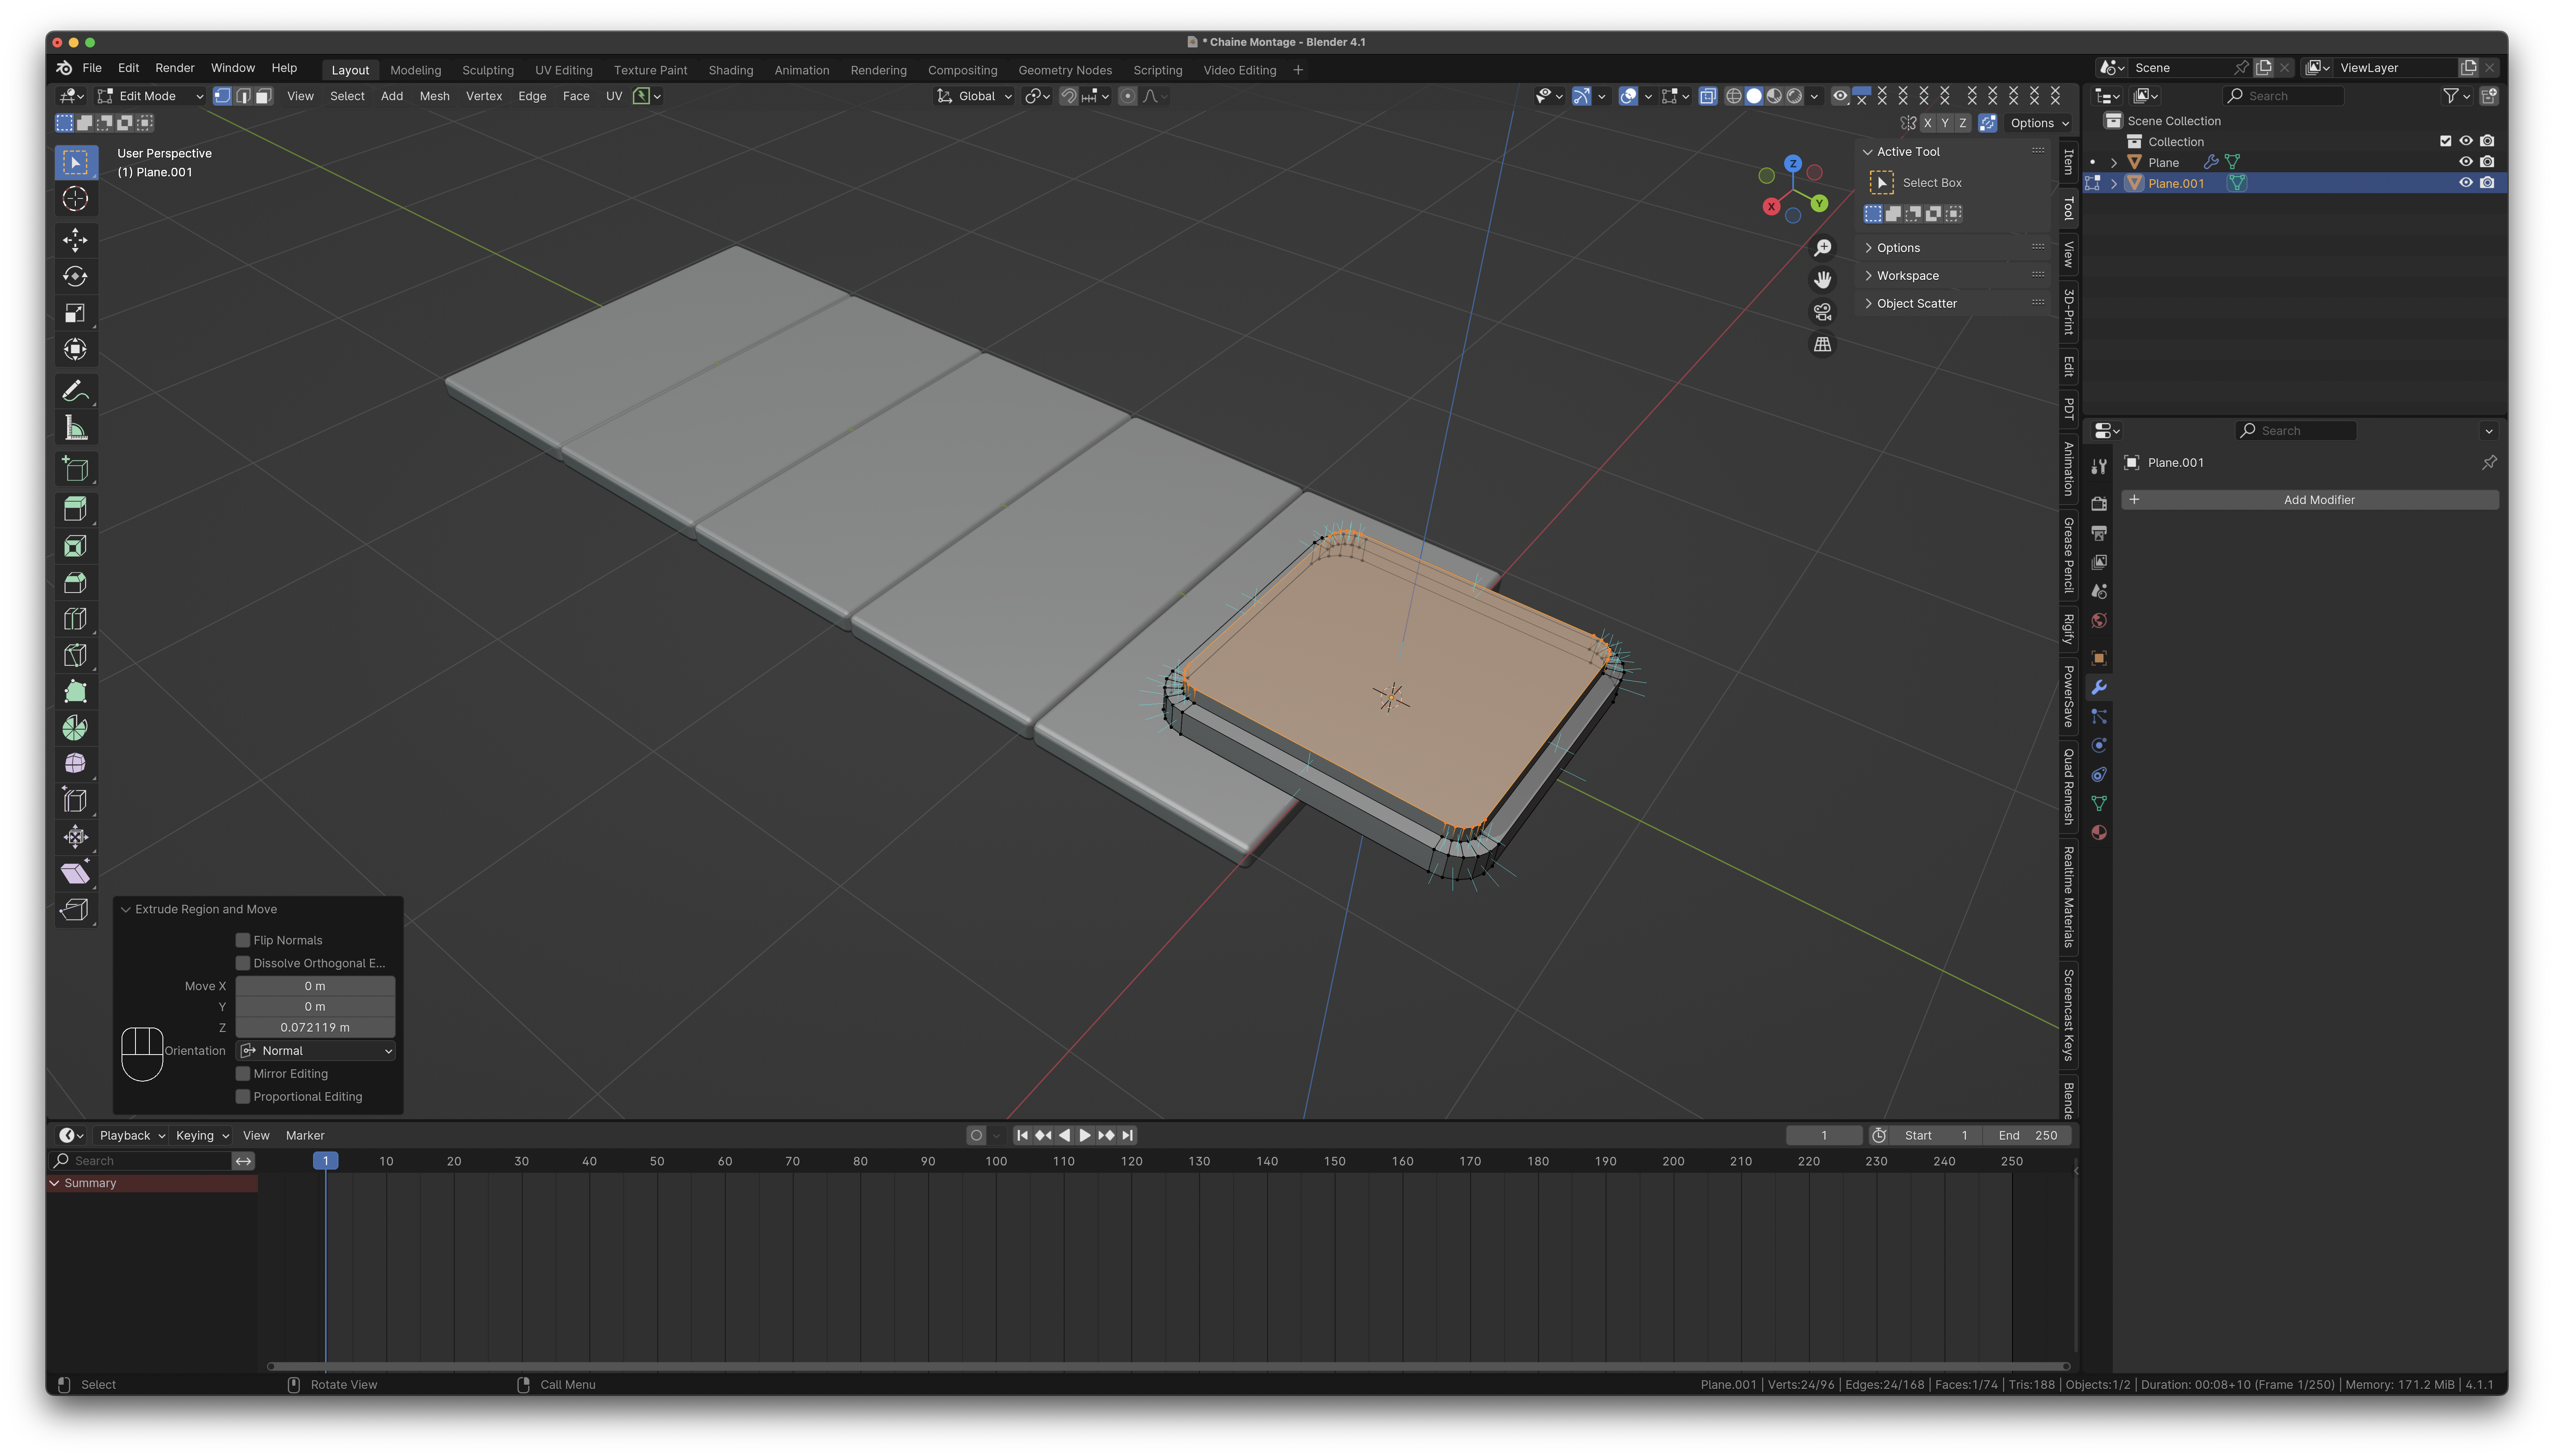Image resolution: width=2554 pixels, height=1456 pixels.
Task: Play the animation forward
Action: coord(1085,1136)
